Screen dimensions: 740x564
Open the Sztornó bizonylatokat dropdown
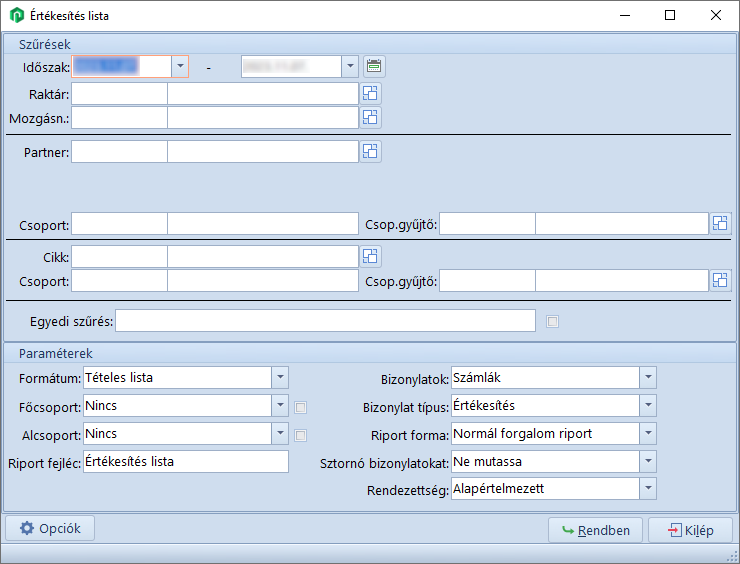pyautogui.click(x=648, y=462)
